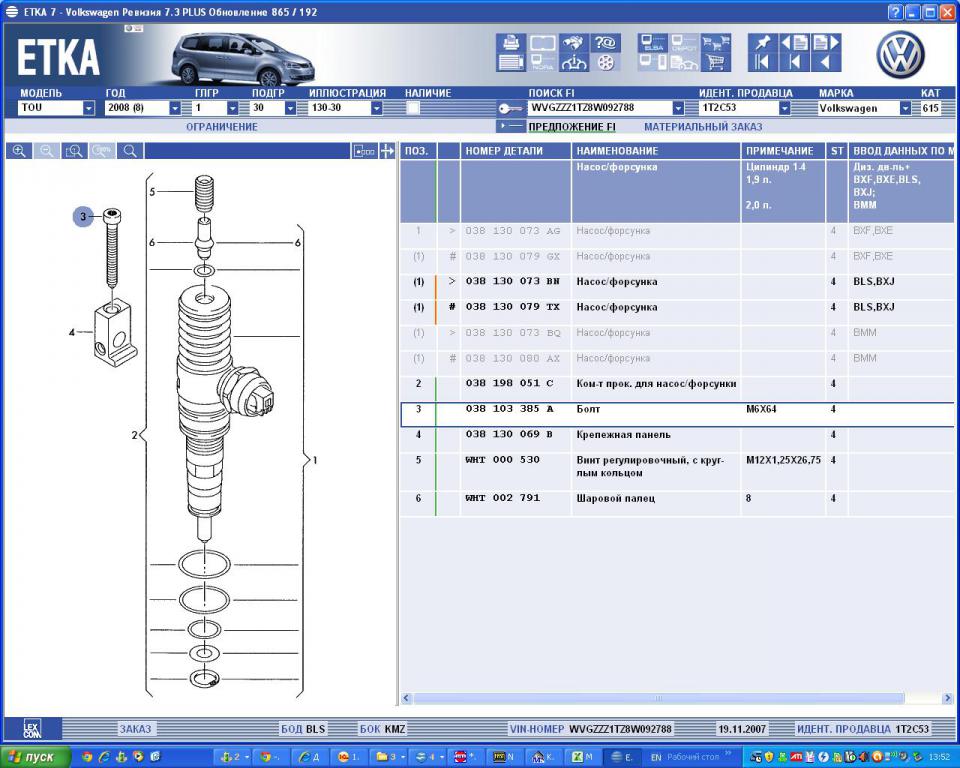
Task: Click the key icon beside ПОИСК FI
Action: point(509,108)
